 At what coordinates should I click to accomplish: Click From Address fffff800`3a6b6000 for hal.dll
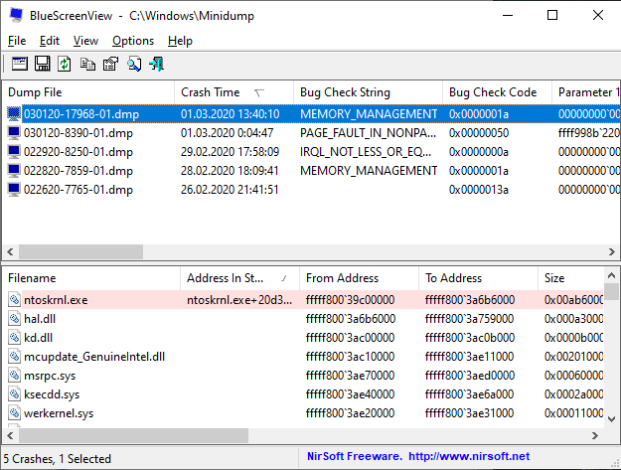(351, 319)
